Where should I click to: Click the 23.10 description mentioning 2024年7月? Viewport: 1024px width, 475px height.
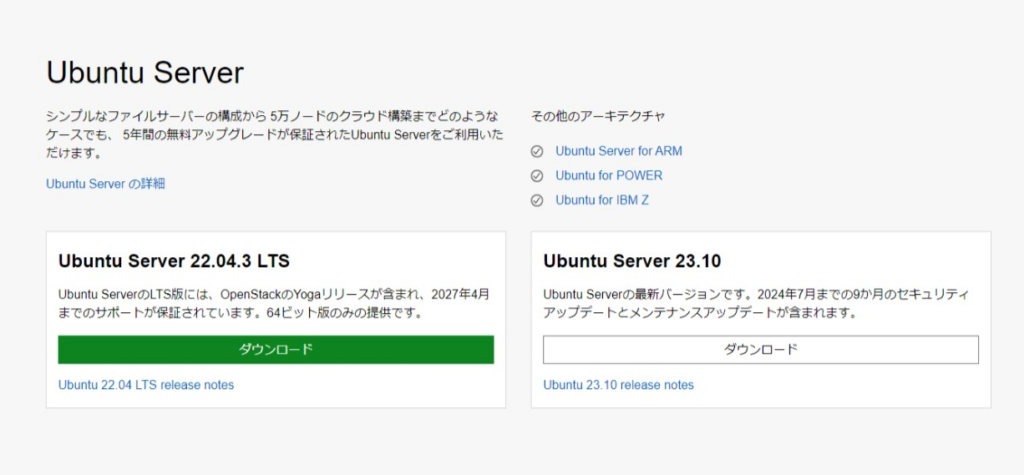click(756, 304)
